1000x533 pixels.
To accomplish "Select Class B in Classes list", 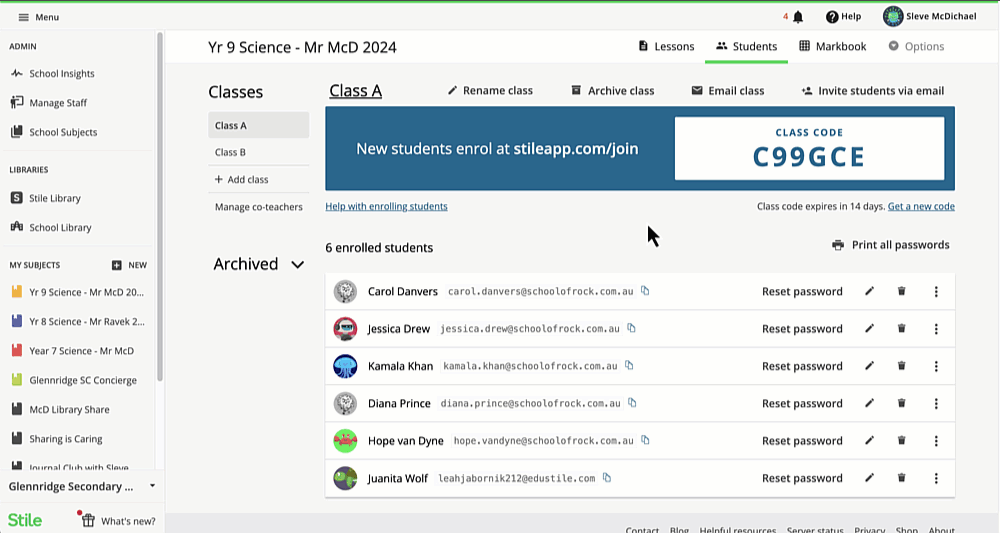I will (x=258, y=152).
